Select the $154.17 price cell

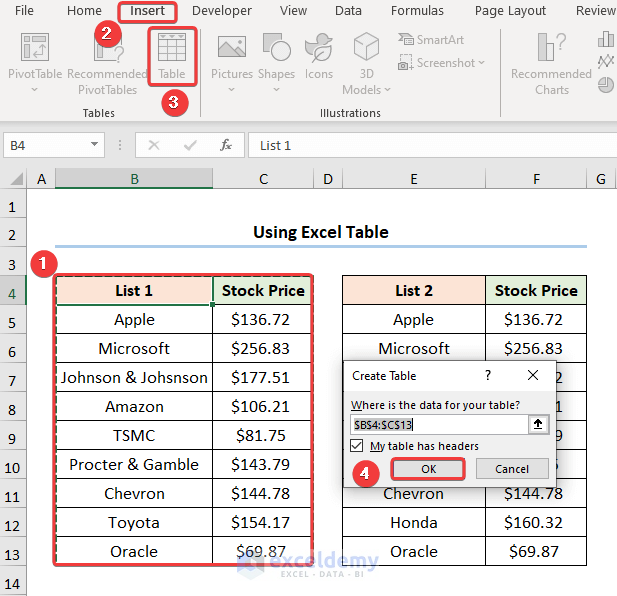coord(261,522)
